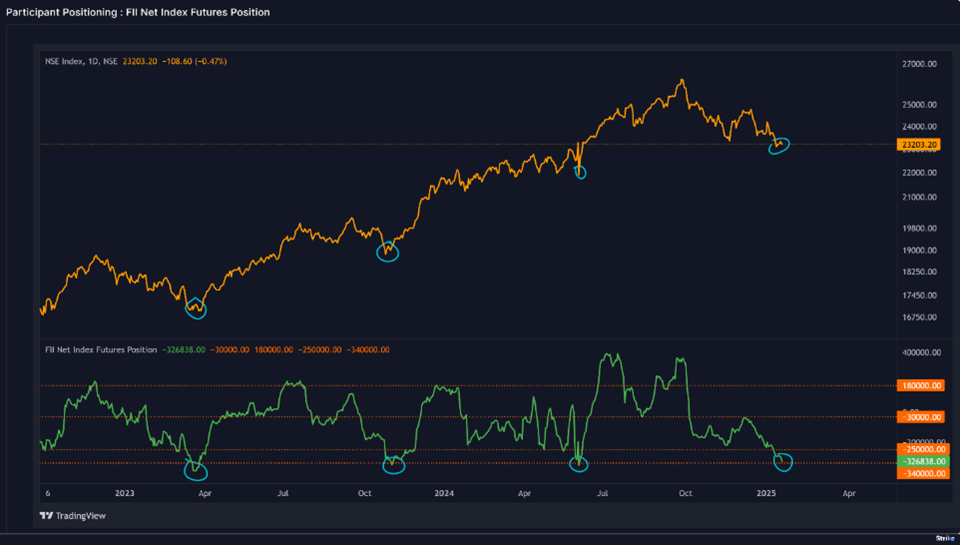Click the 2023 label on time axis
960x545 pixels.
tap(124, 494)
